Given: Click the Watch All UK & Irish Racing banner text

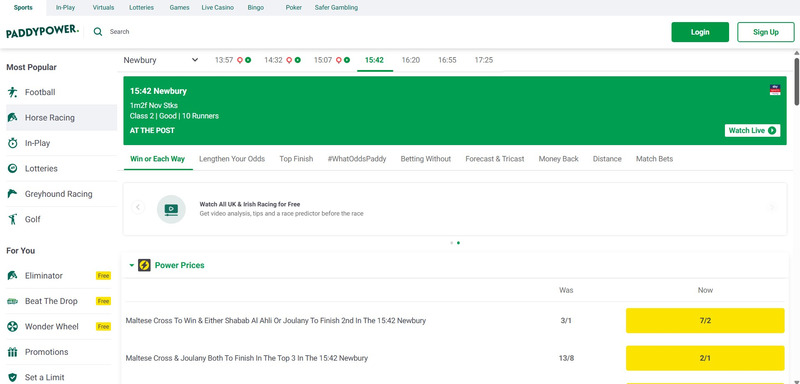Looking at the screenshot, I should pyautogui.click(x=249, y=204).
